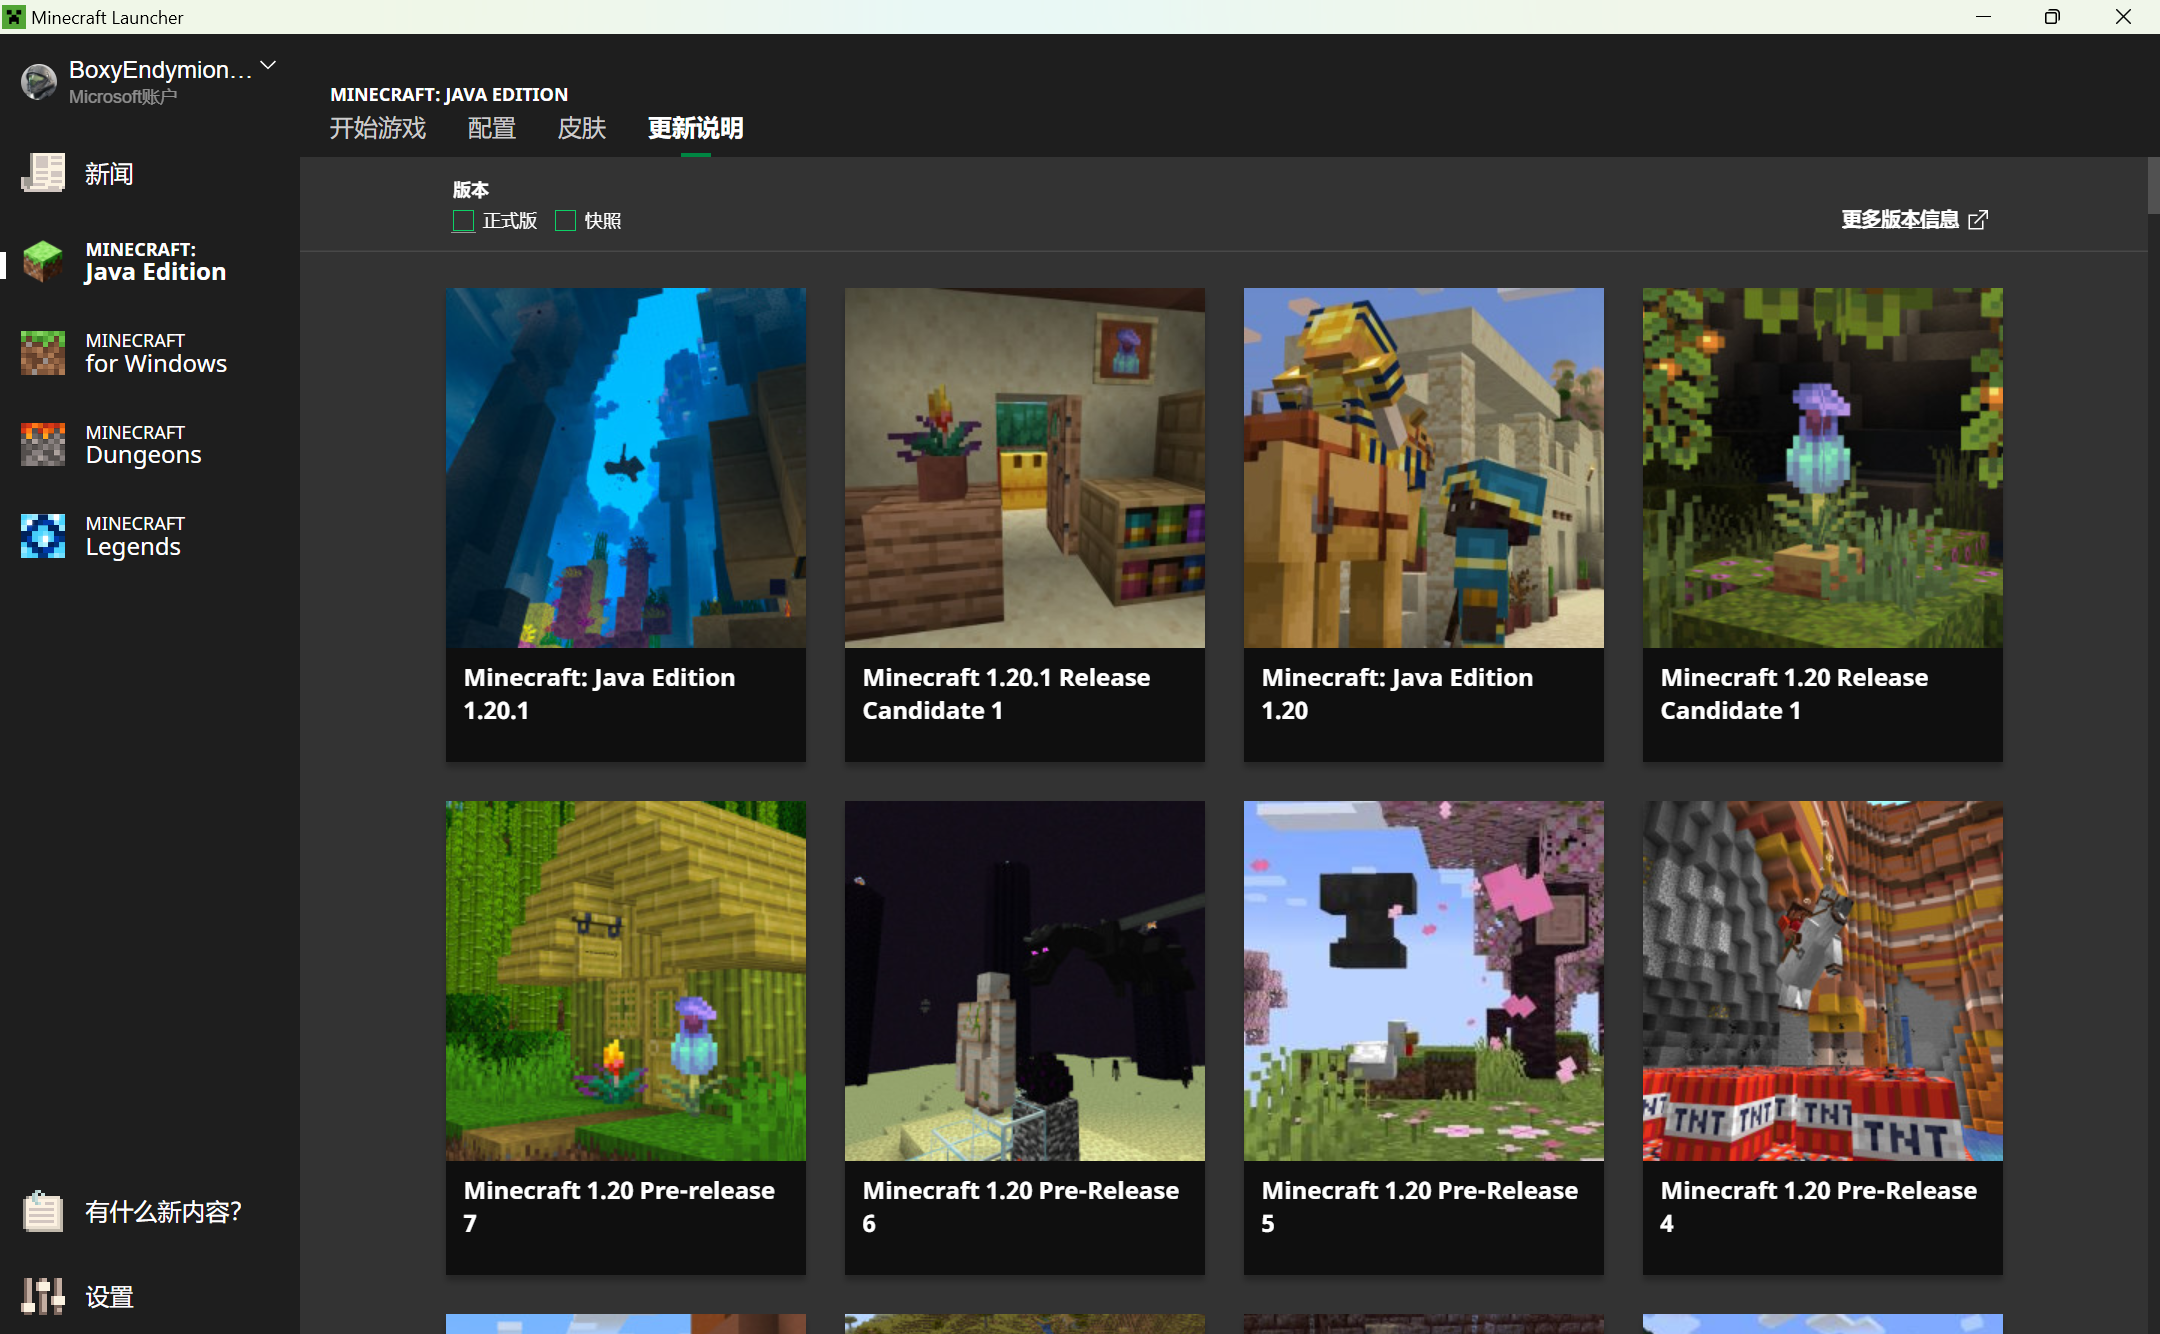
Task: Select the Java Edition grass block icon
Action: pyautogui.click(x=43, y=261)
